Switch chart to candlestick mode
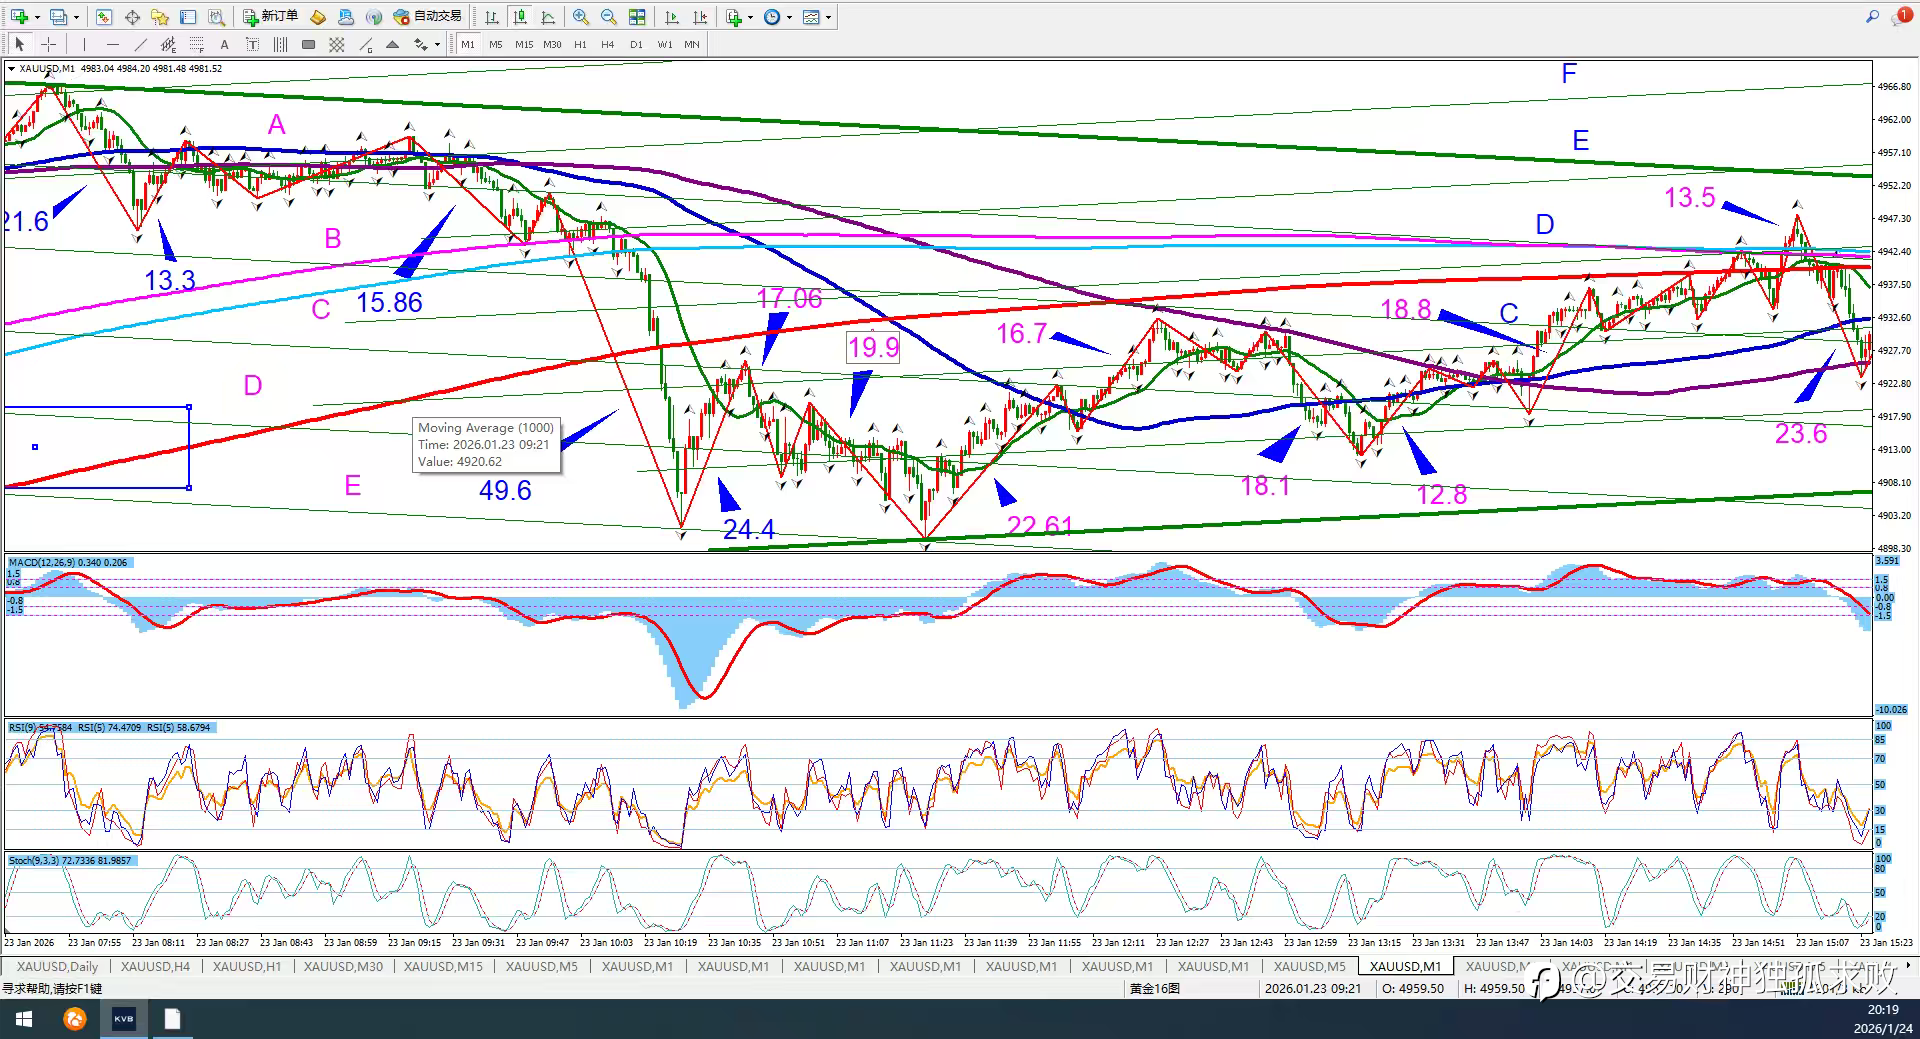Viewport: 1920px width, 1039px height. tap(520, 17)
